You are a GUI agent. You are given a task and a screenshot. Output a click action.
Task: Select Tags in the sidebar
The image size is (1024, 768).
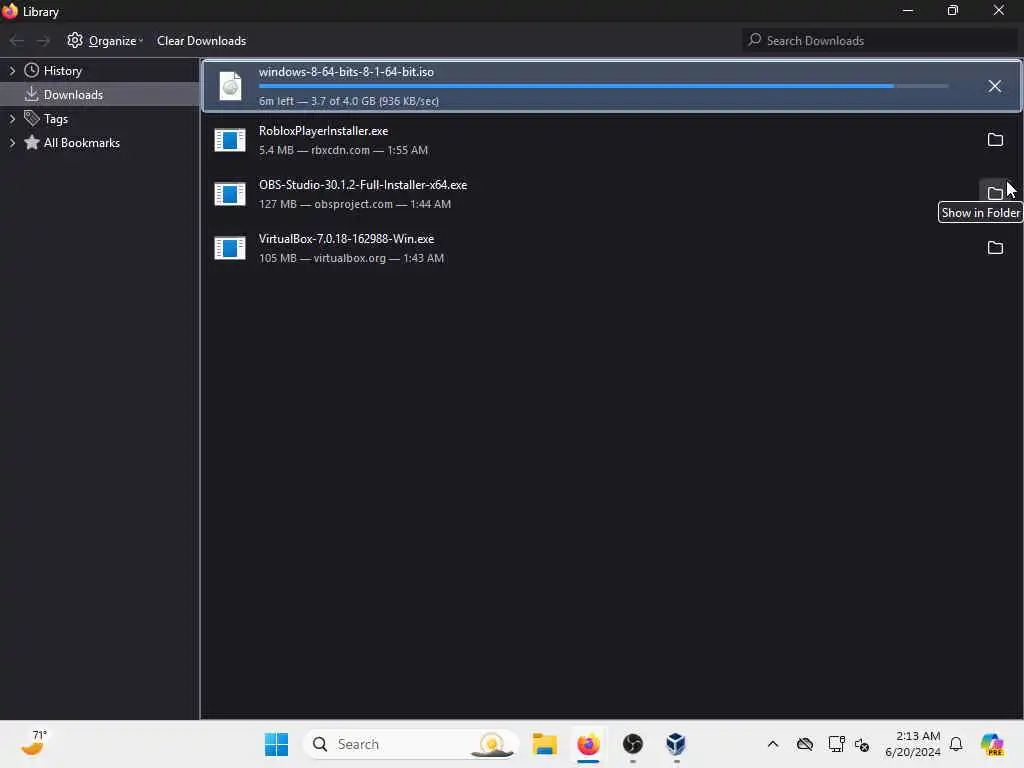click(x=56, y=119)
